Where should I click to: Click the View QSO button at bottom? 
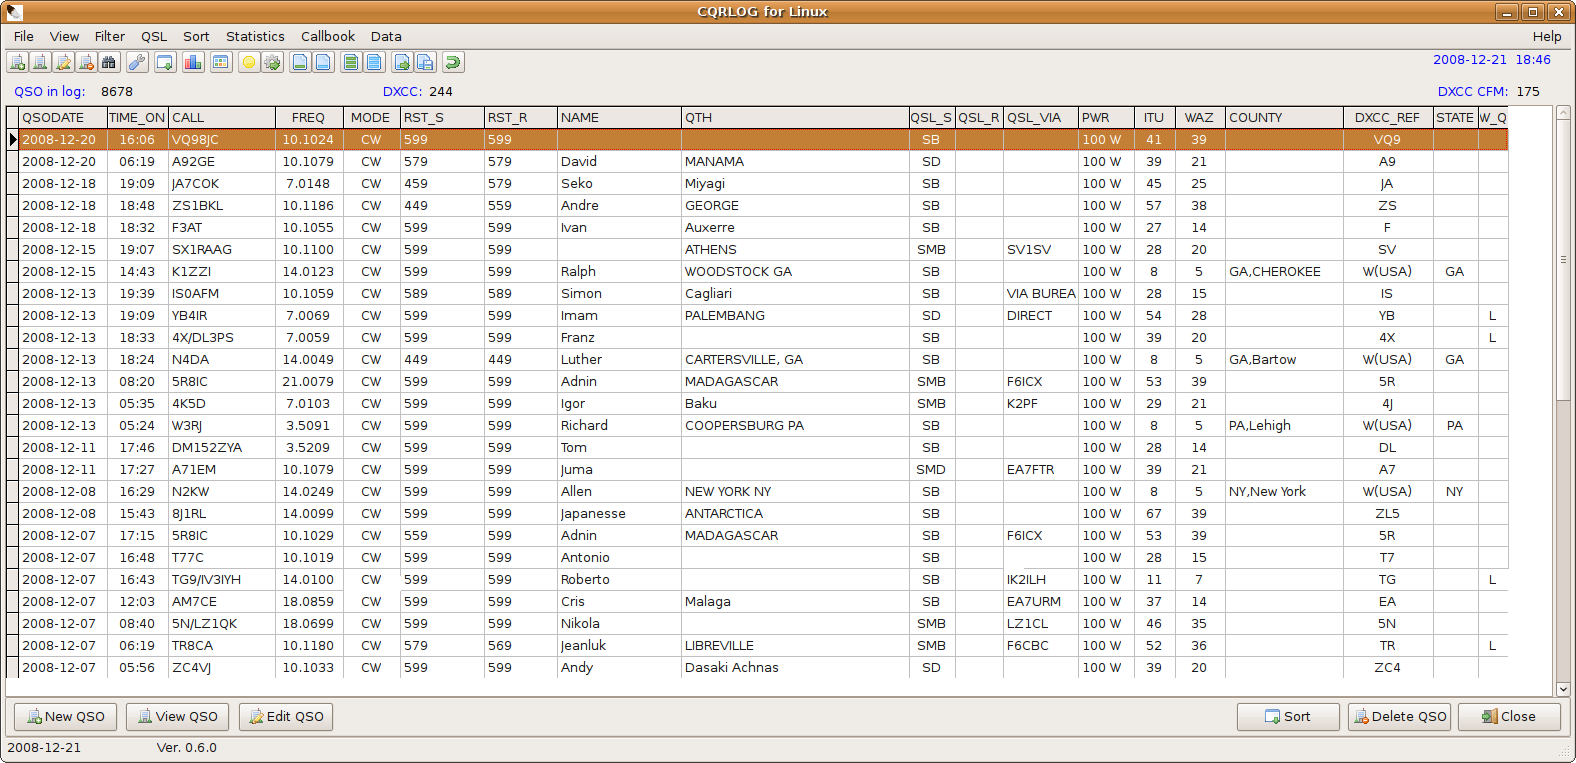[x=177, y=717]
